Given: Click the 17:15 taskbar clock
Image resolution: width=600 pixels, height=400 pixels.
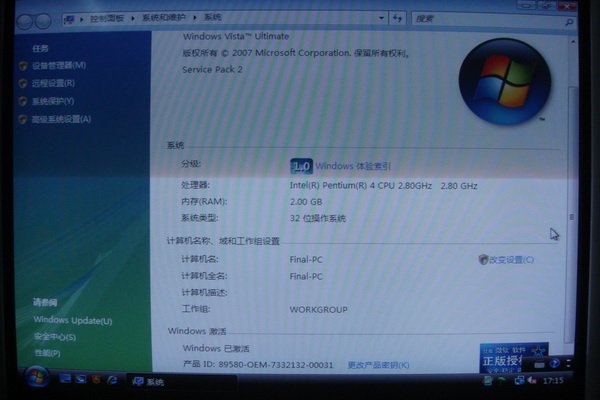Looking at the screenshot, I should pyautogui.click(x=553, y=380).
